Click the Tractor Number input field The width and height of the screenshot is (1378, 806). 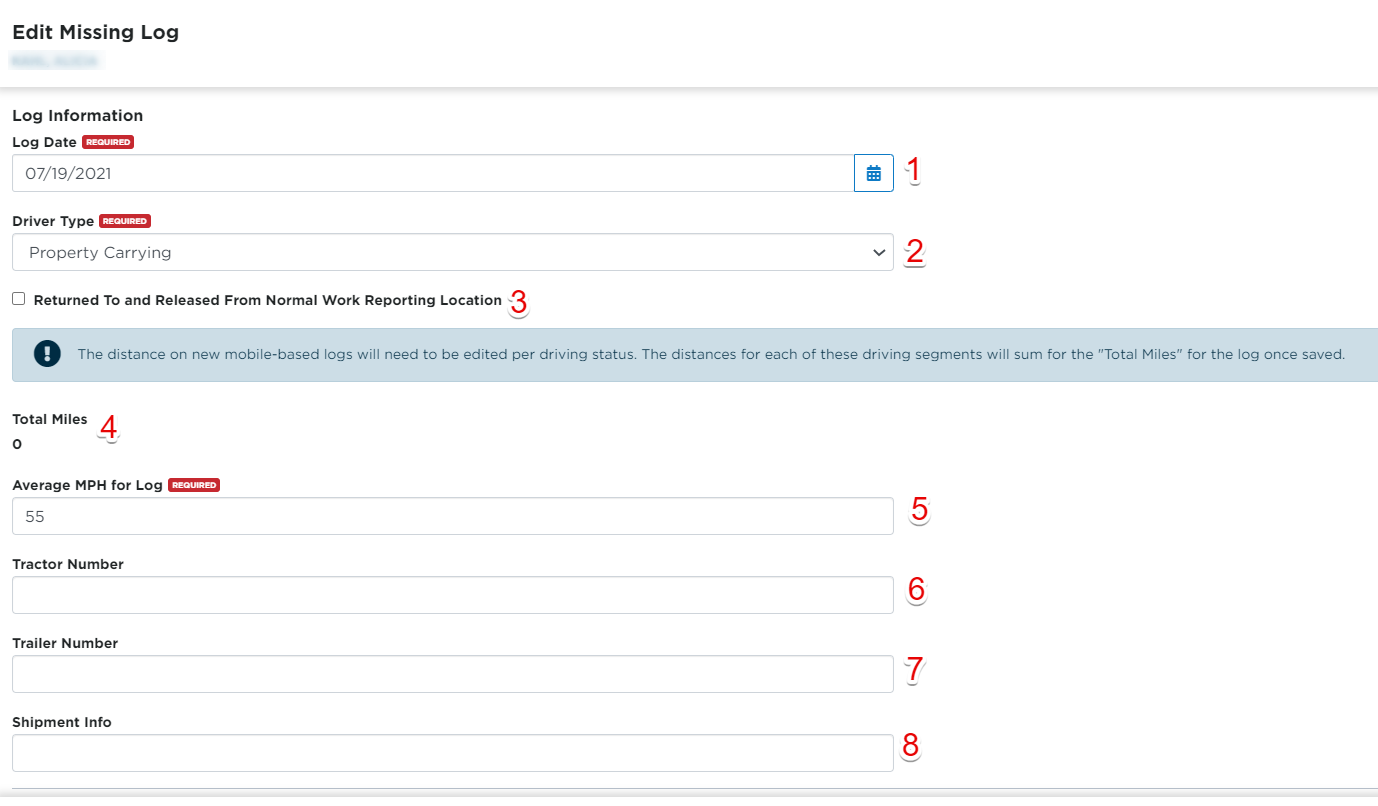click(x=453, y=595)
